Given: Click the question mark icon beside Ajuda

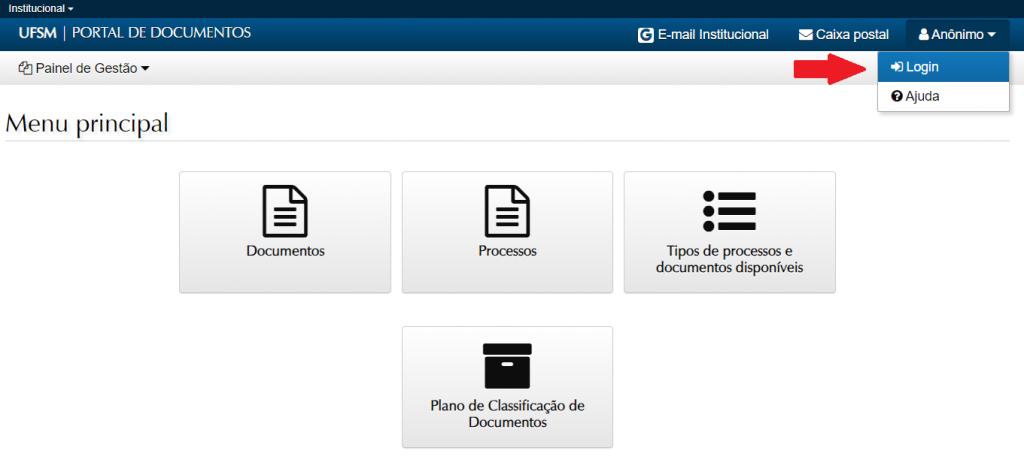Looking at the screenshot, I should 896,97.
